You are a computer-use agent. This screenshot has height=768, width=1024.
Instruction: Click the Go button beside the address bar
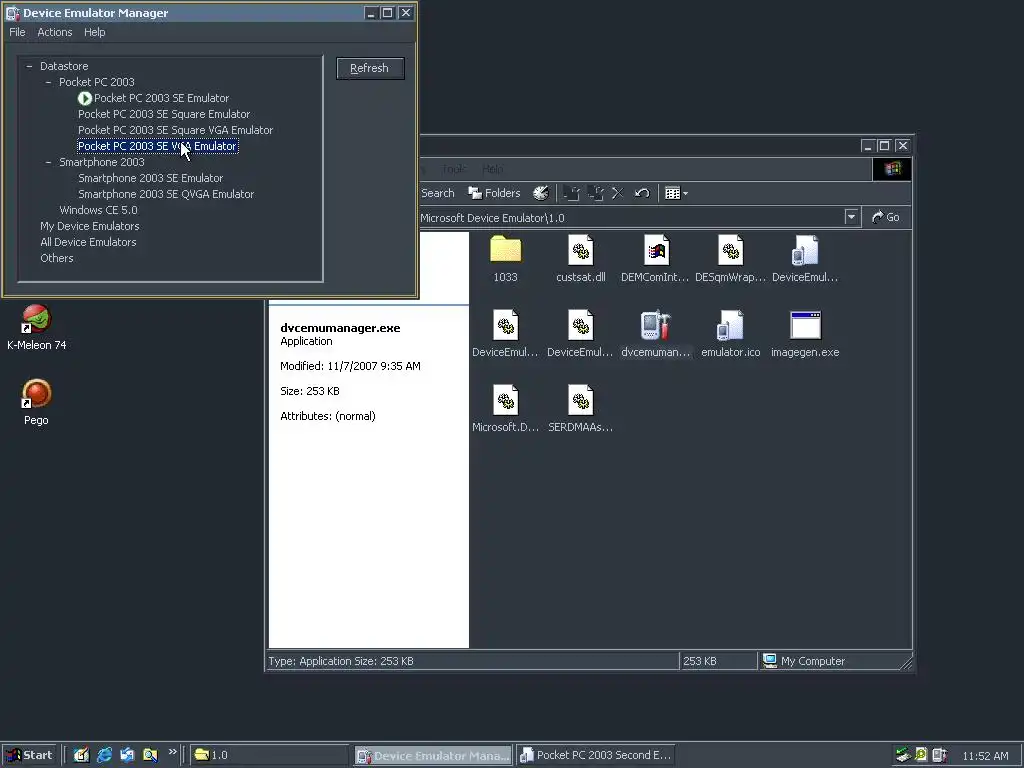886,217
